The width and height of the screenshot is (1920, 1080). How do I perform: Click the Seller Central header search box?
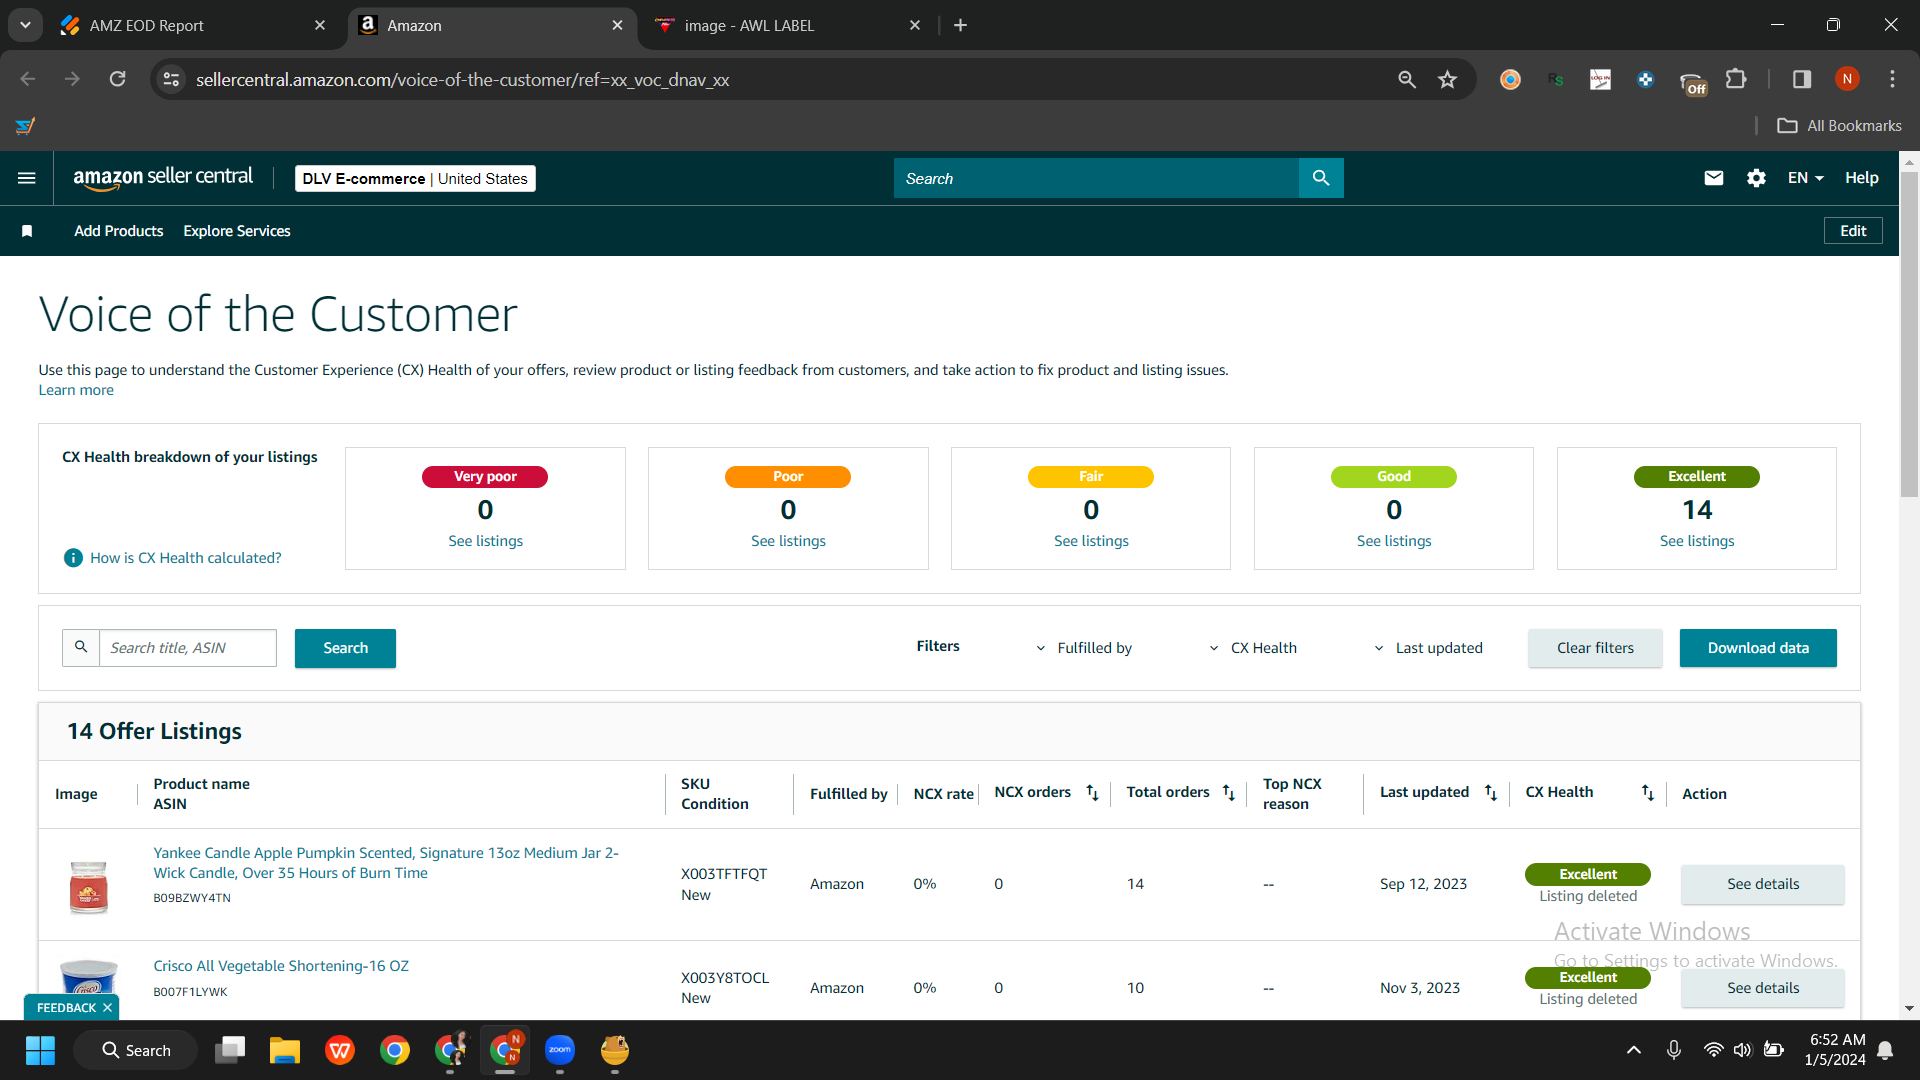(1096, 178)
